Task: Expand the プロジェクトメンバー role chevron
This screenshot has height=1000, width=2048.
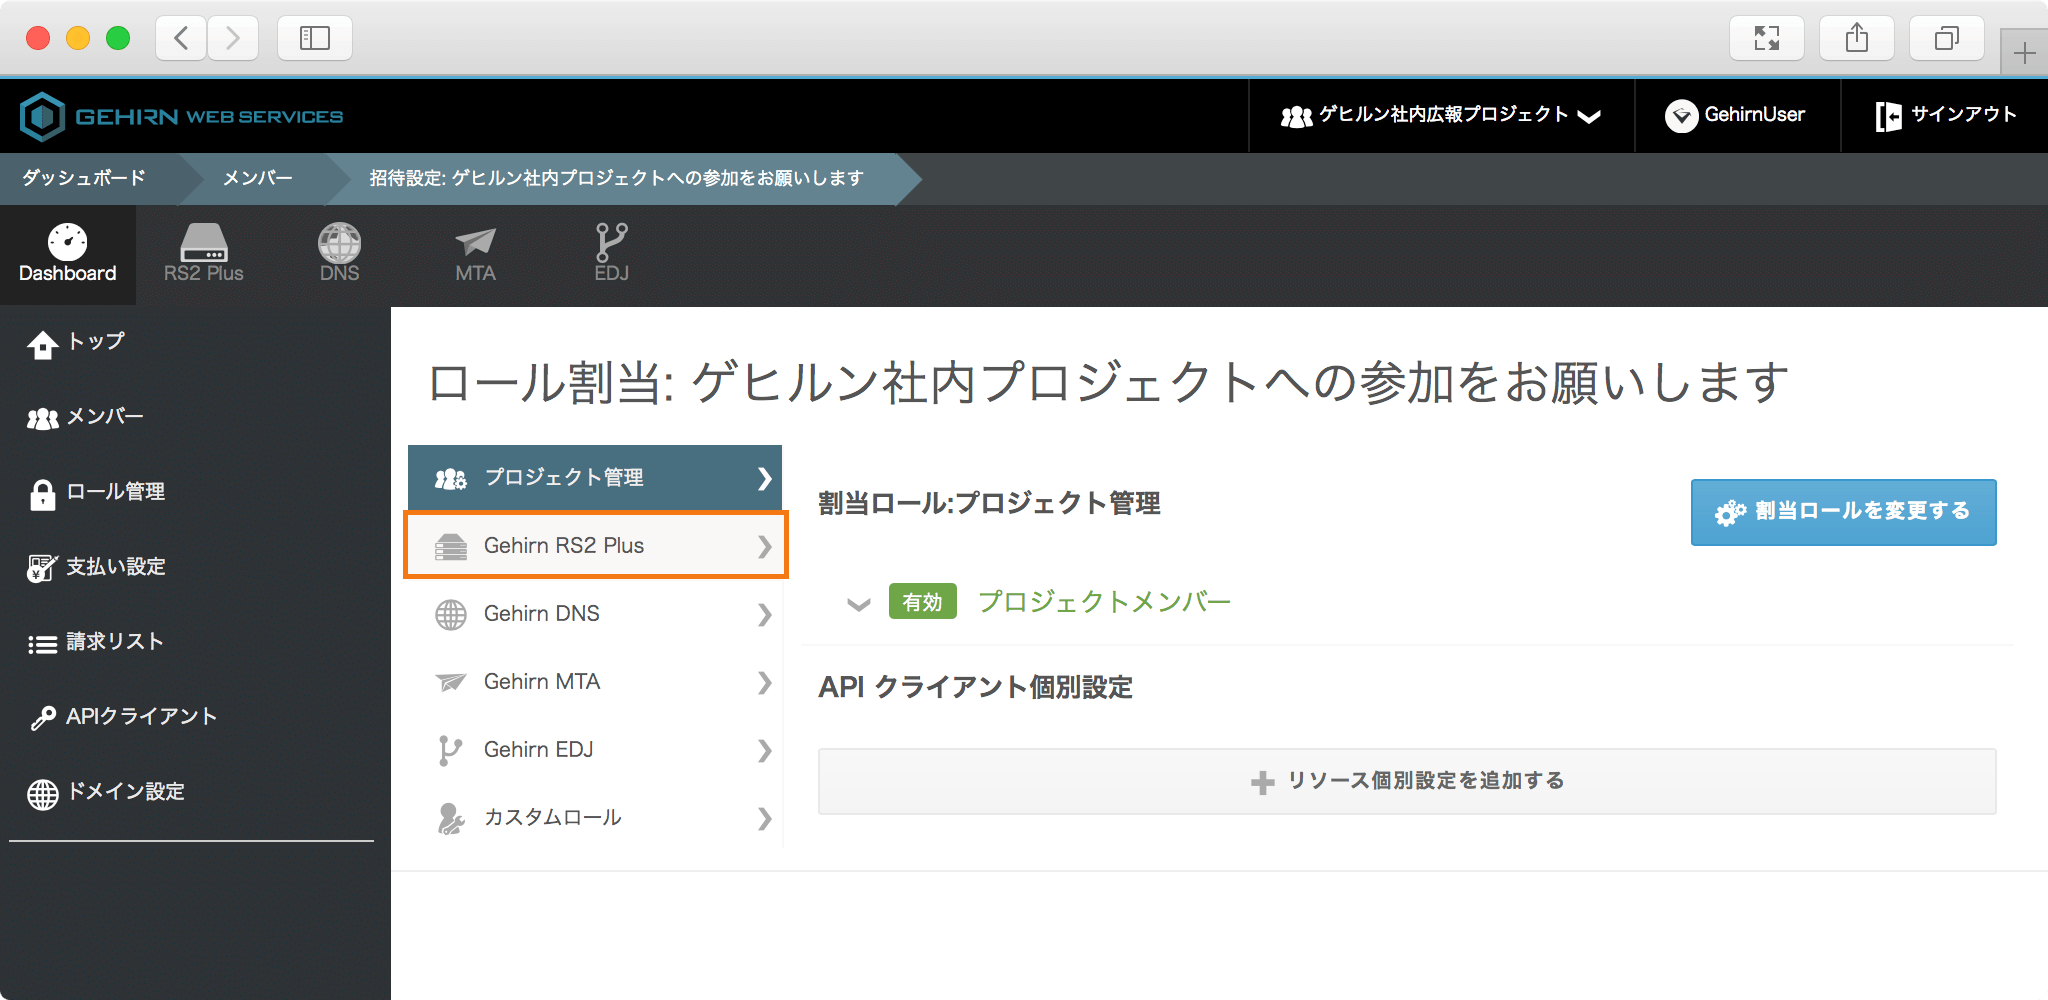Action: click(x=858, y=604)
